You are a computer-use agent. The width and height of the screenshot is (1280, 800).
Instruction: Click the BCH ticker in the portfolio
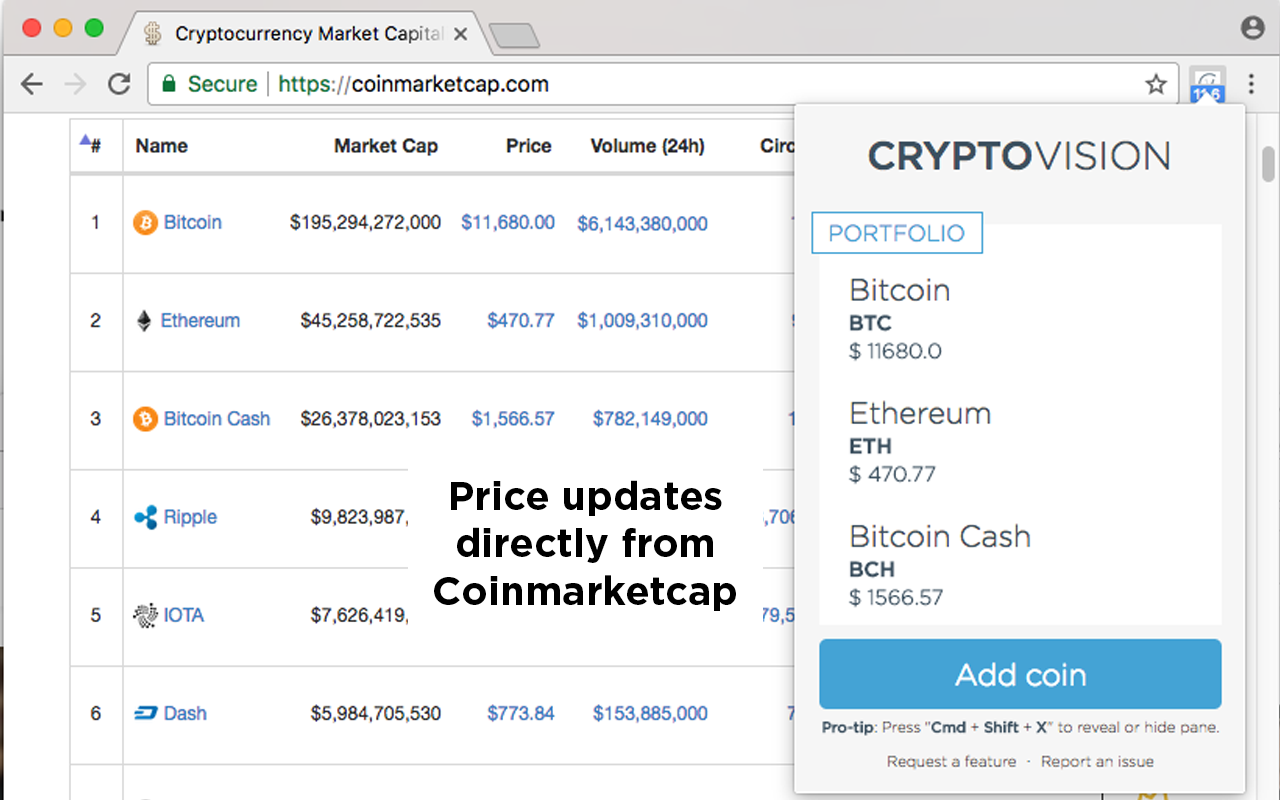click(871, 569)
